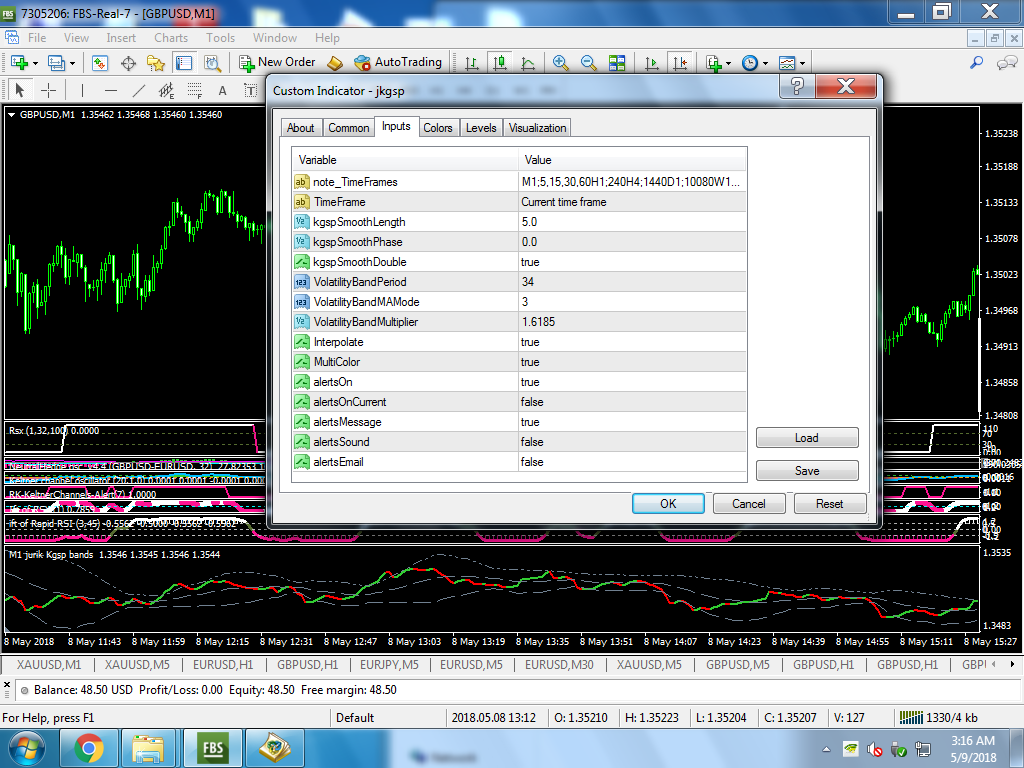Click the Load button

coord(807,438)
